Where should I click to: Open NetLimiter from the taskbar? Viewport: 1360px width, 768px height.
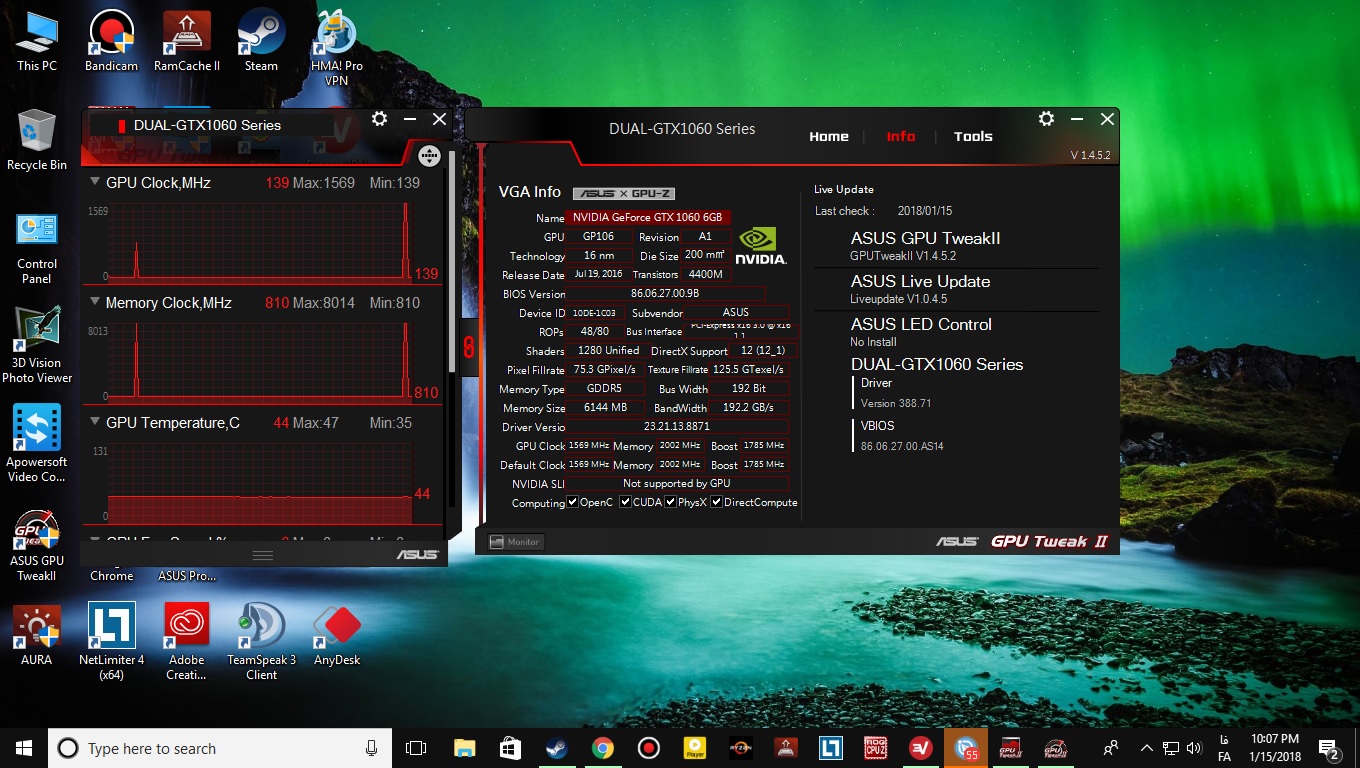click(830, 748)
